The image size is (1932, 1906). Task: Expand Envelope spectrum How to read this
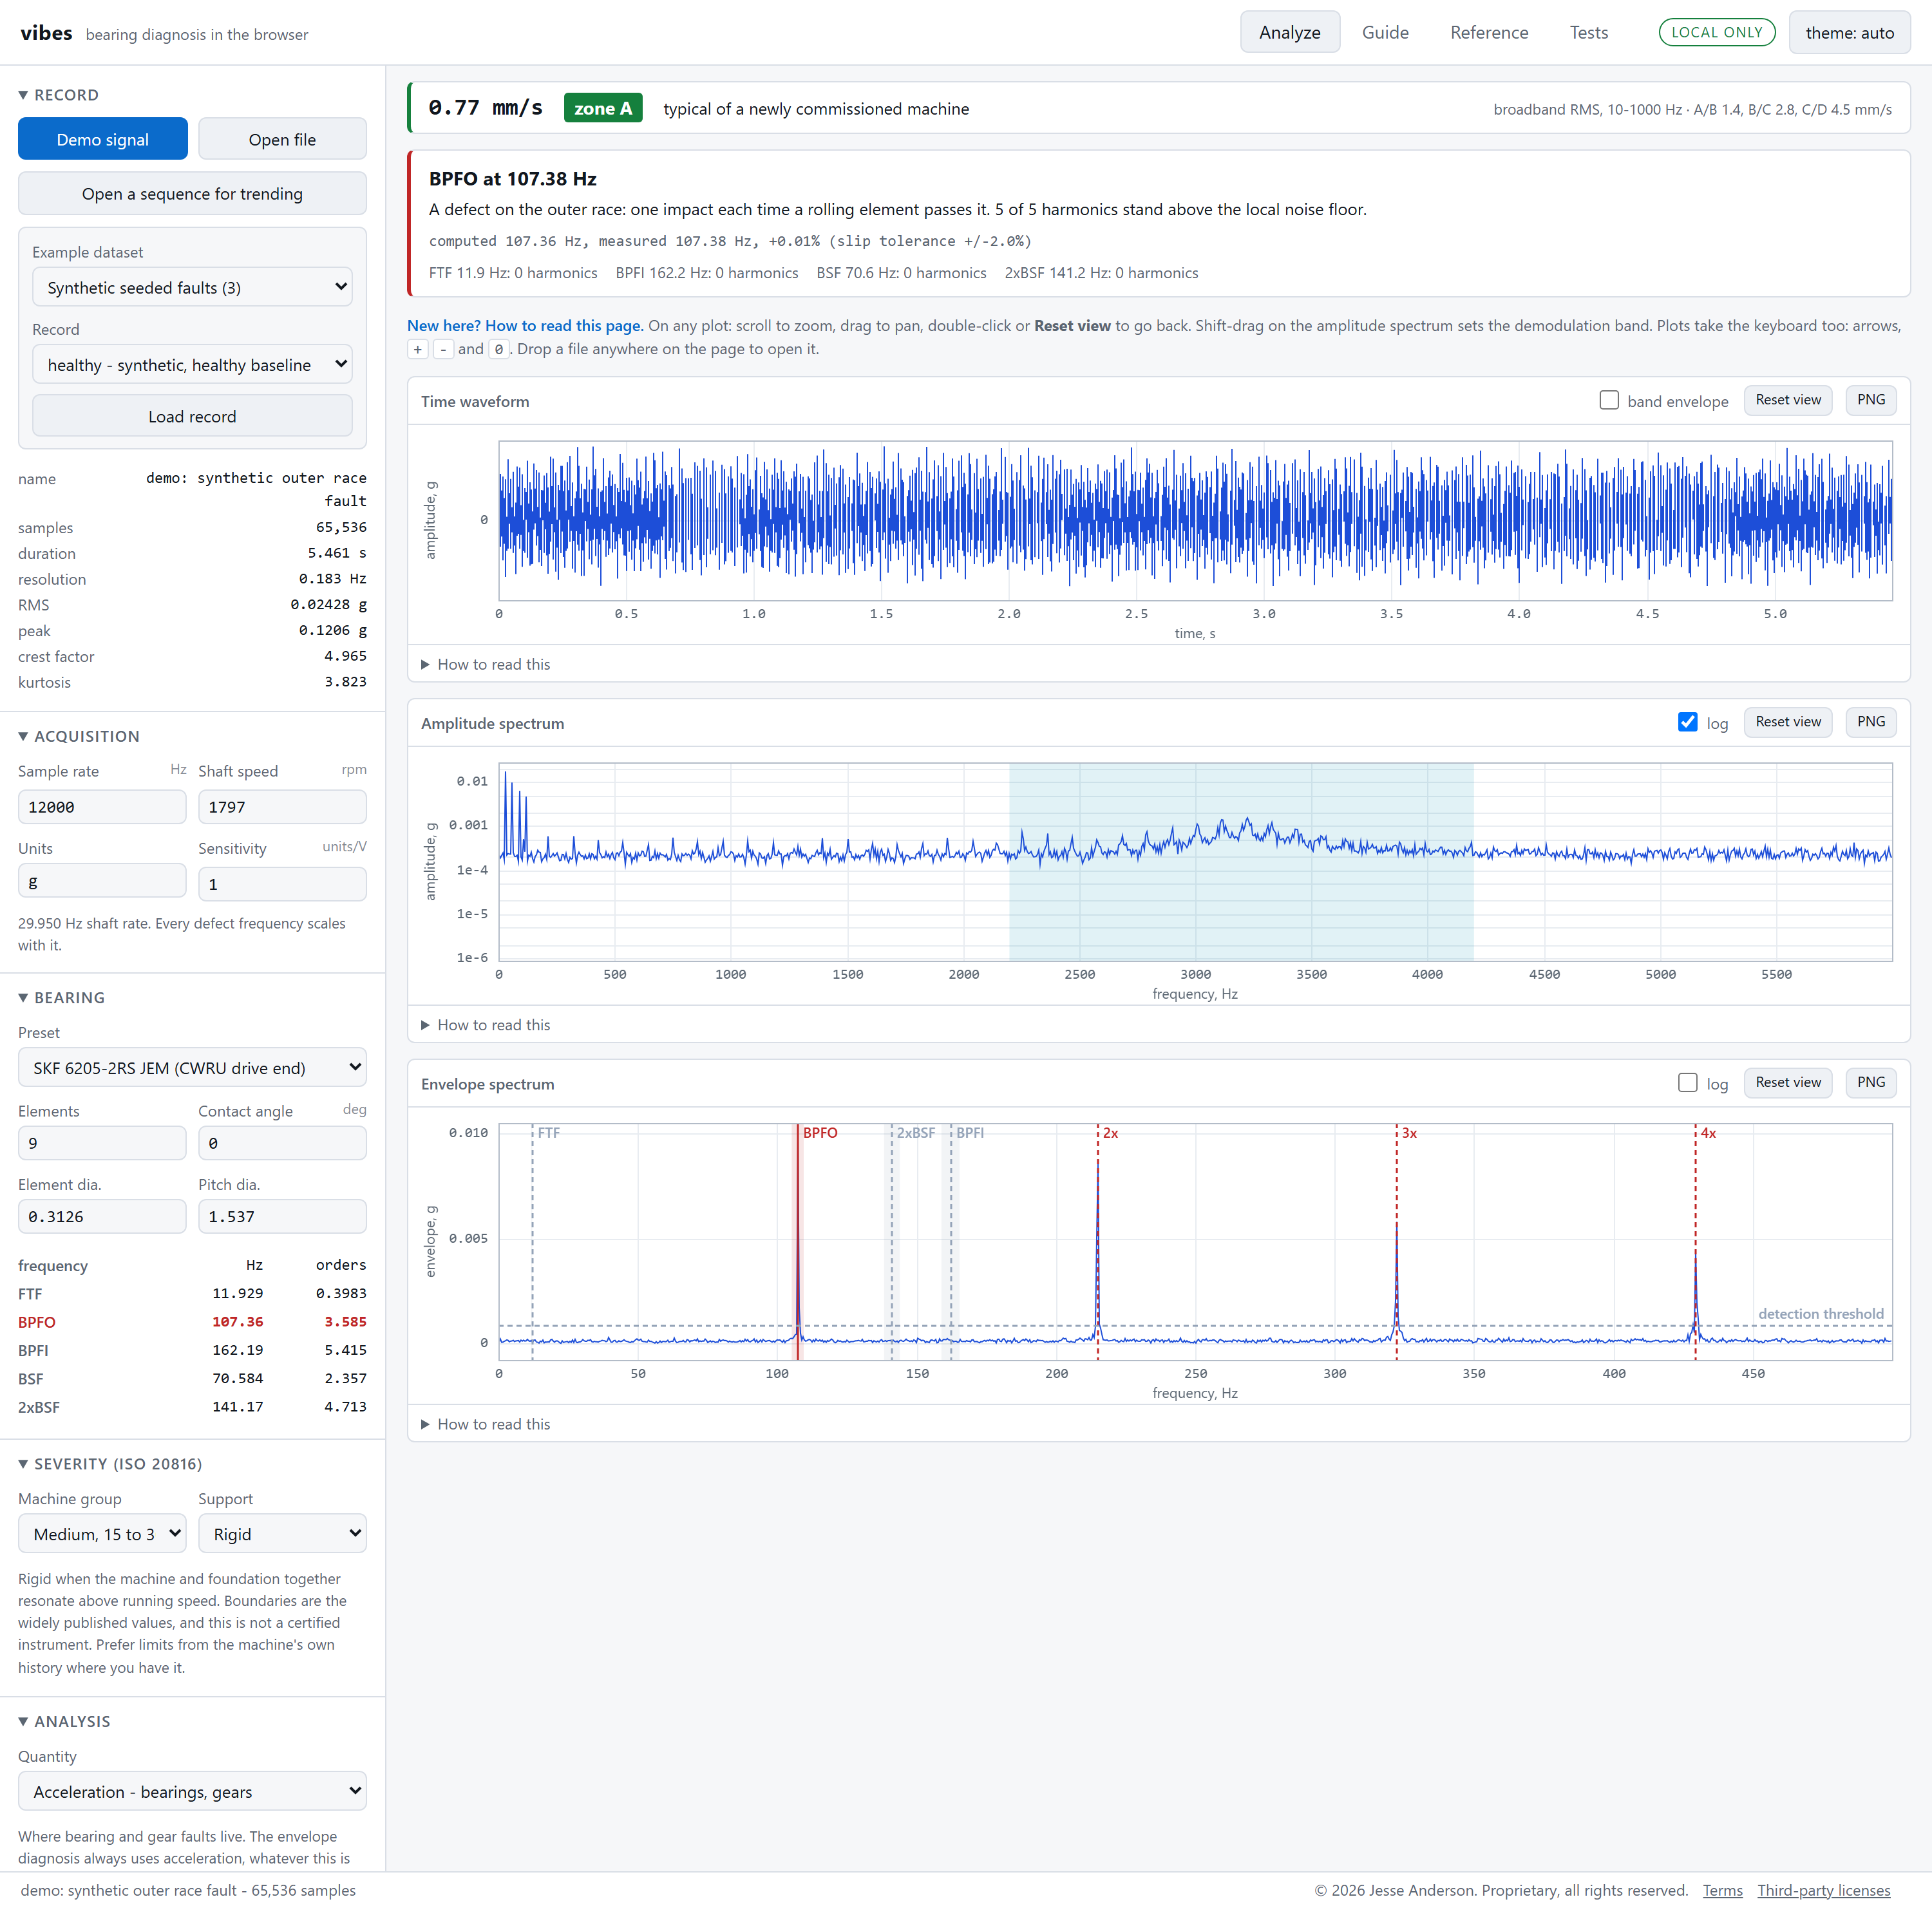[x=486, y=1424]
